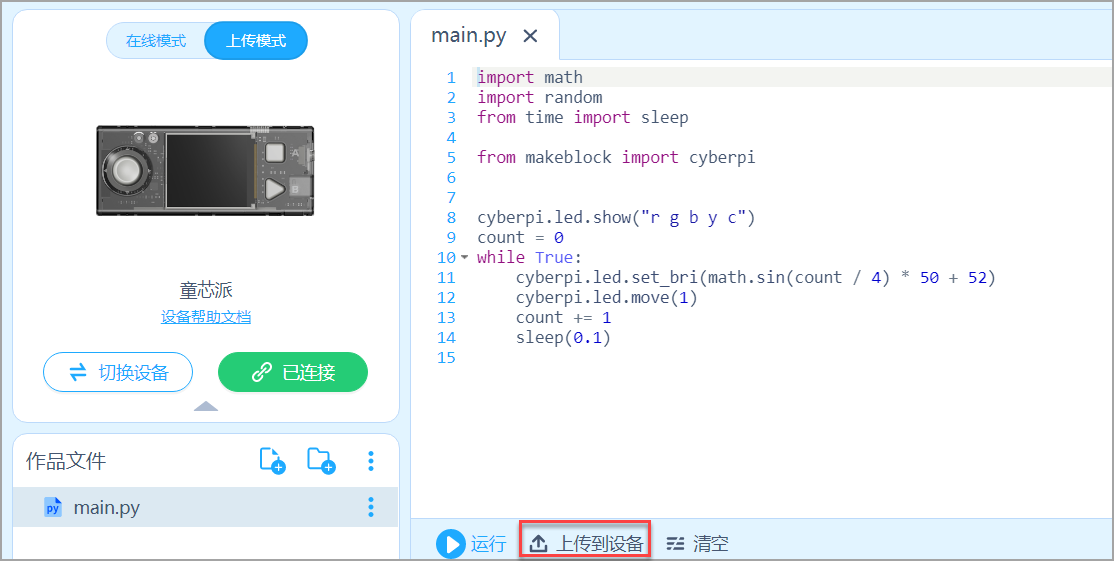Click the line 'import random'

point(540,97)
